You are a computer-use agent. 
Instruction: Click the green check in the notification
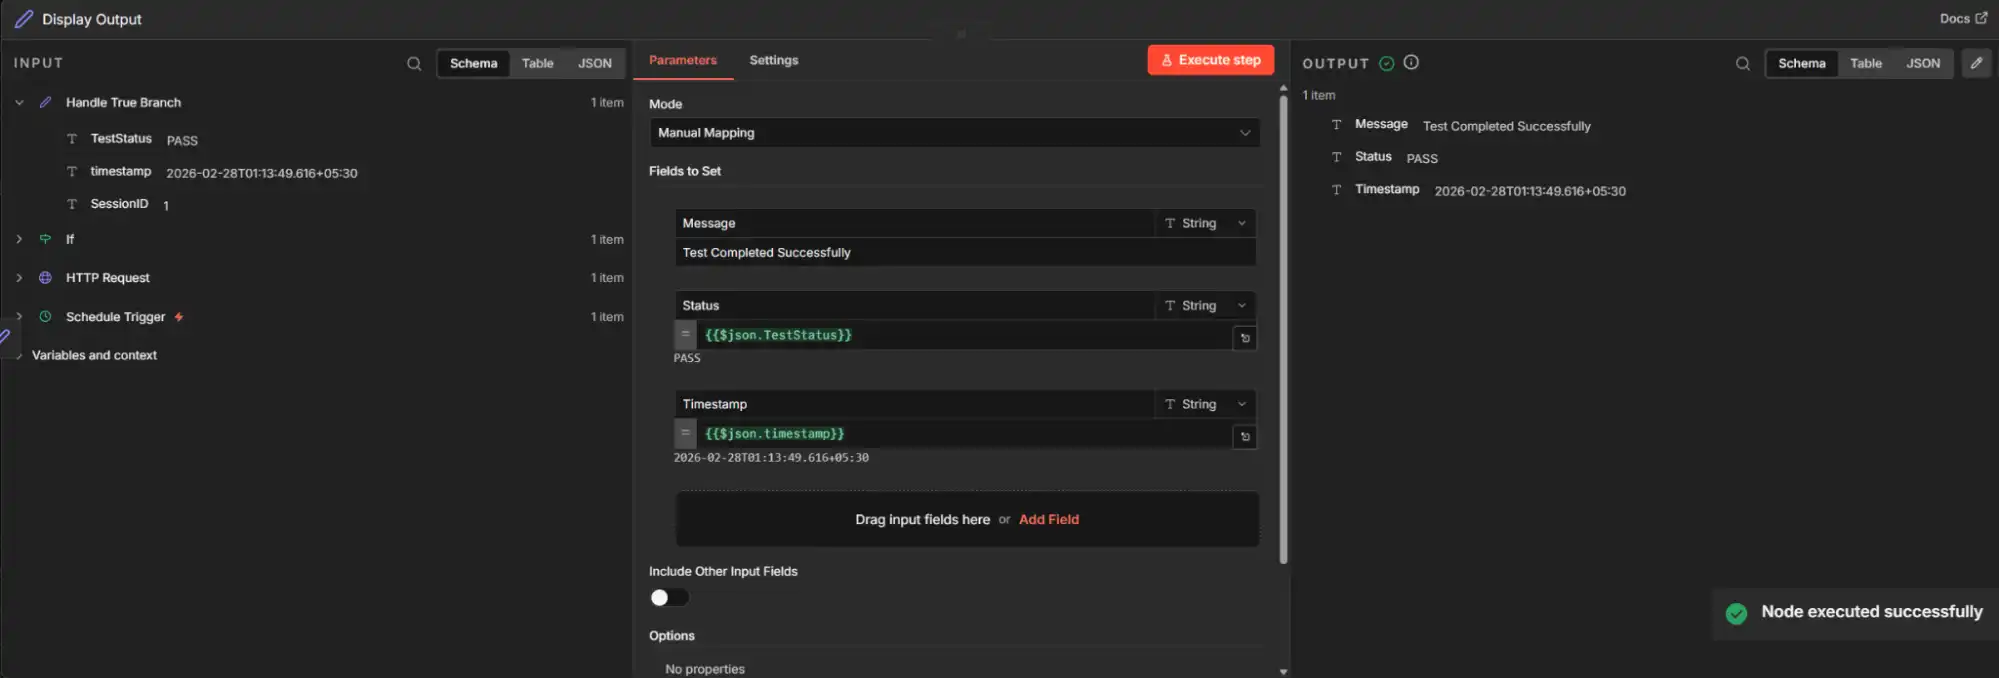[1736, 613]
